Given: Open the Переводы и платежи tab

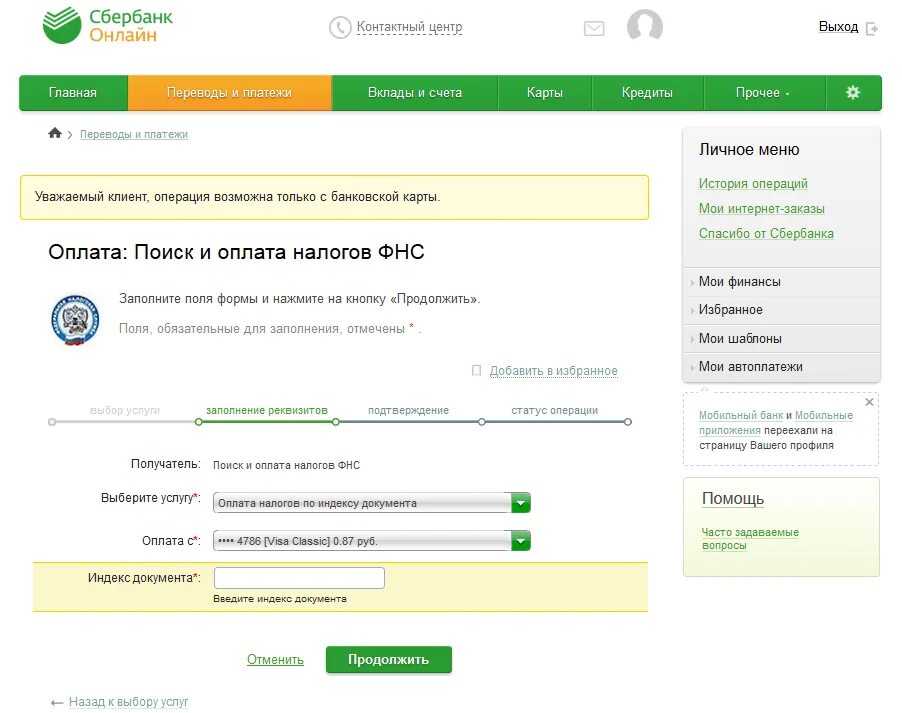Looking at the screenshot, I should coord(230,93).
